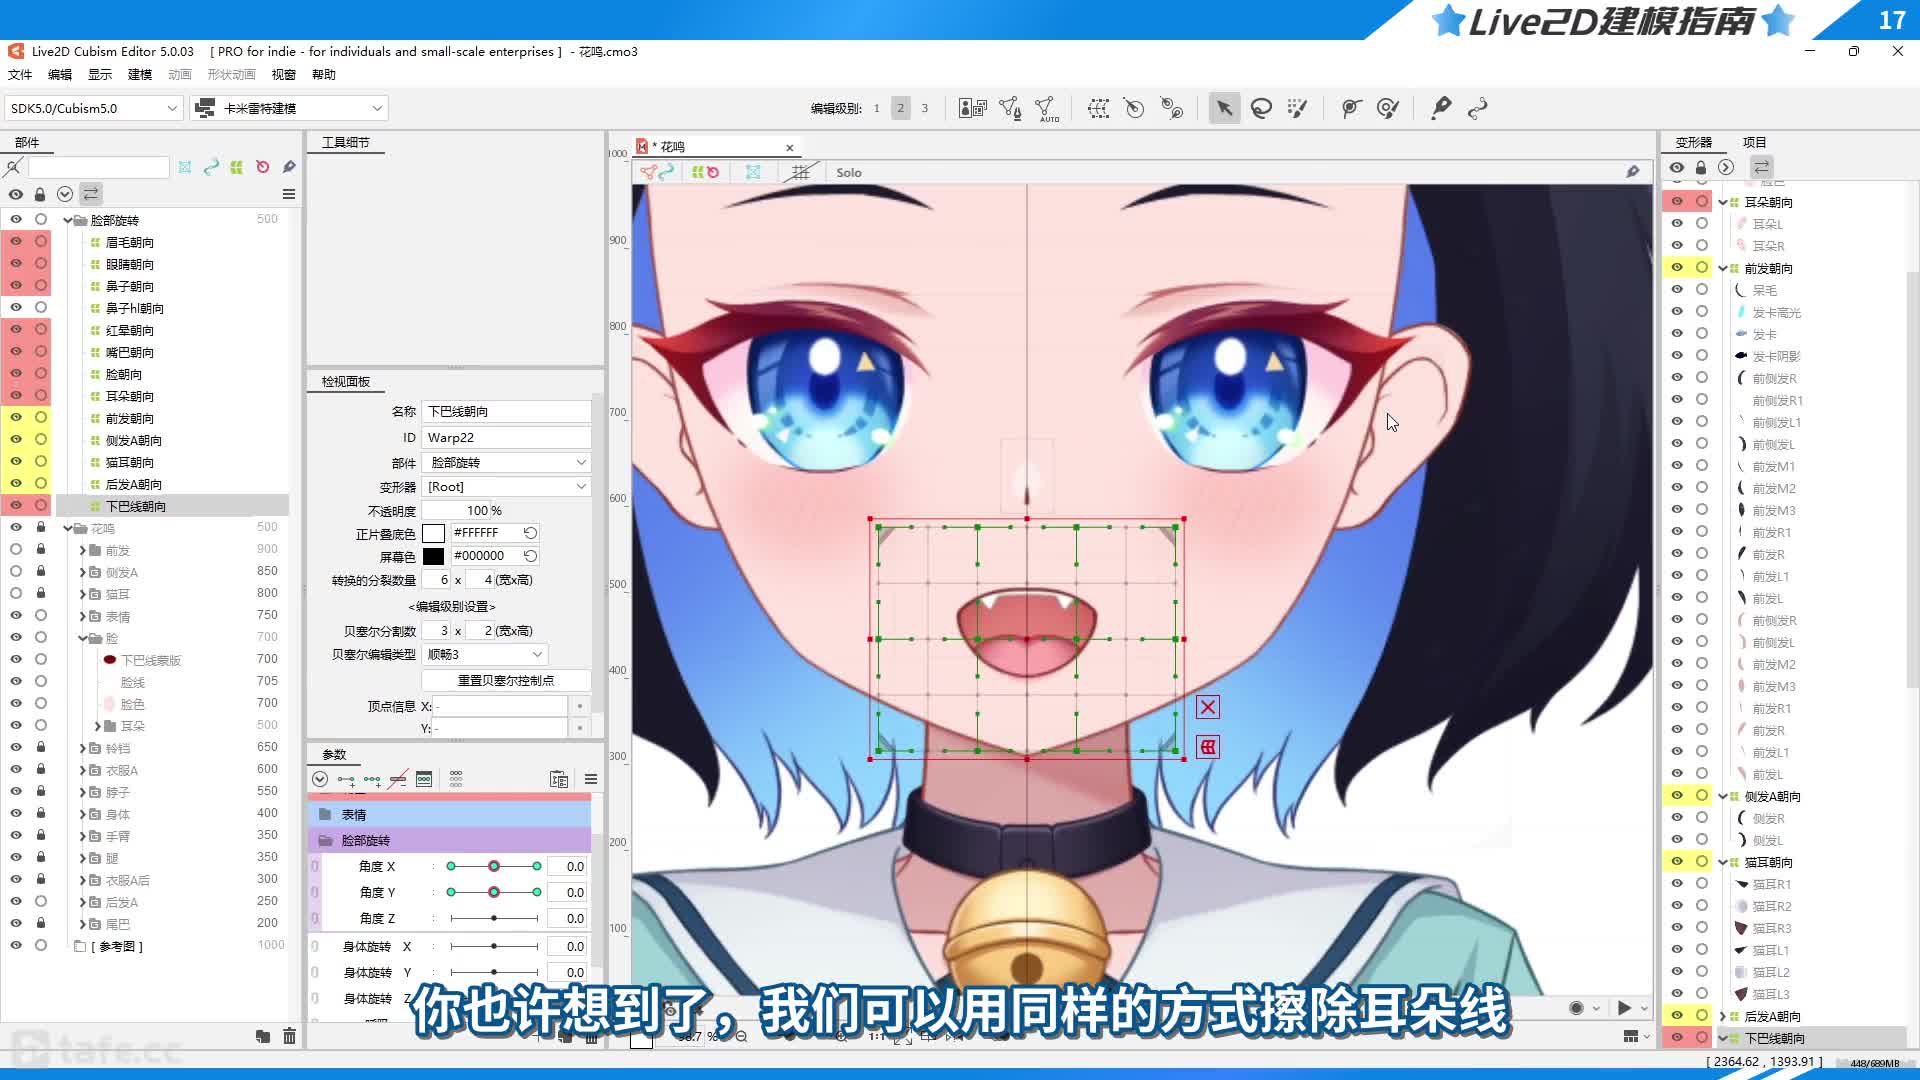Add two key points to parameter
1920x1080 pixels.
[x=346, y=779]
